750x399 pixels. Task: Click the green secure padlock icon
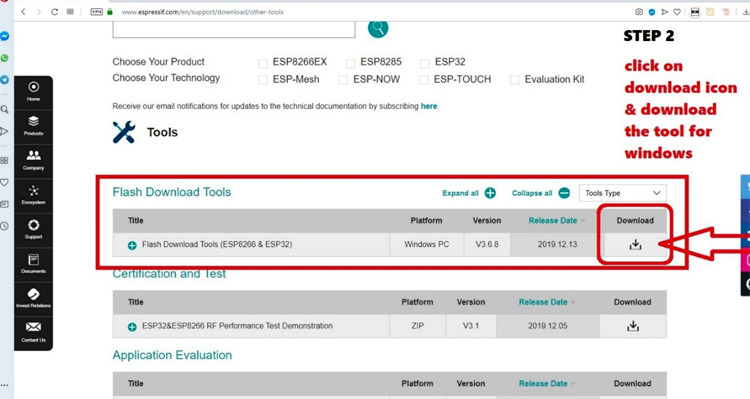coord(110,11)
